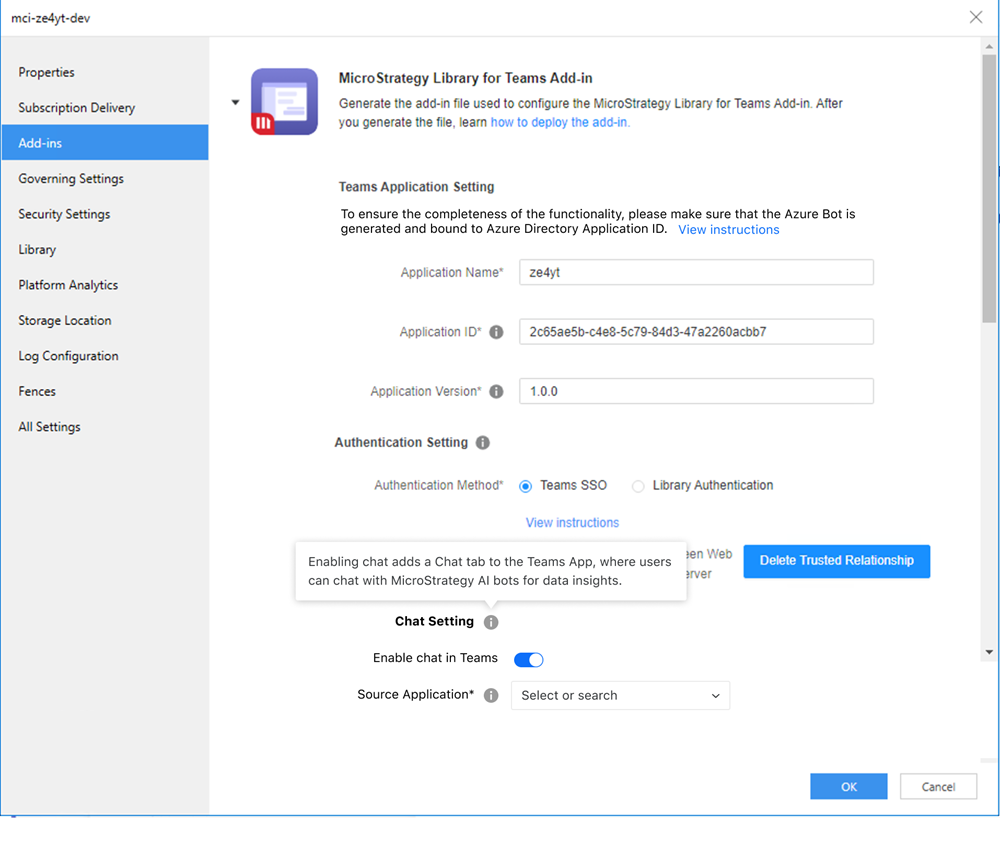
Task: Go to Platform Analytics in sidebar
Action: [x=68, y=285]
